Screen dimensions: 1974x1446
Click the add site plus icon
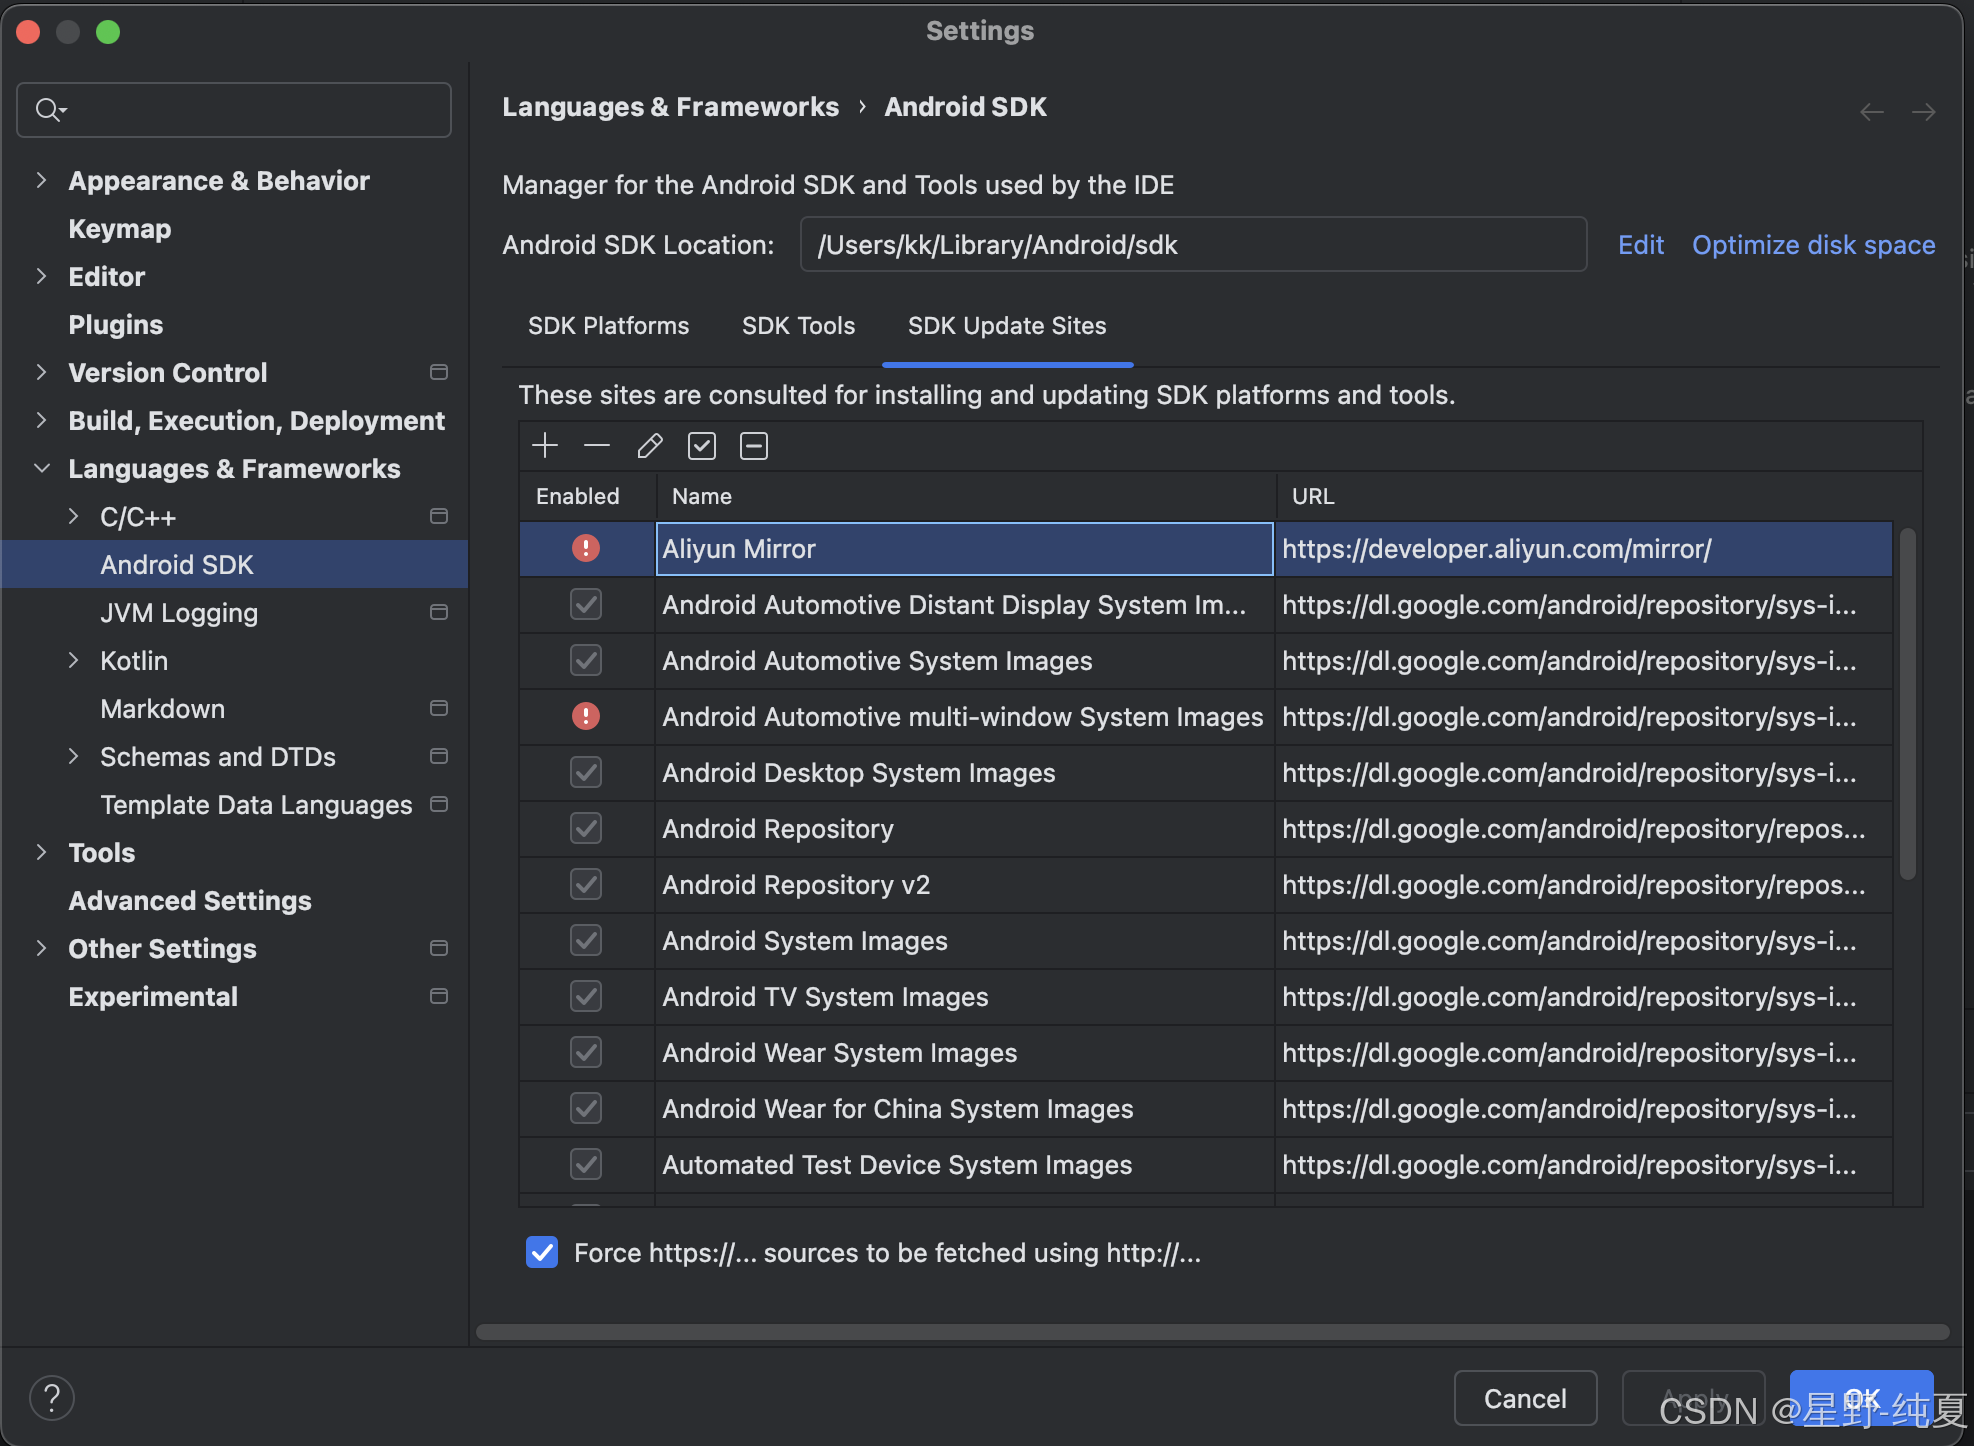point(545,446)
